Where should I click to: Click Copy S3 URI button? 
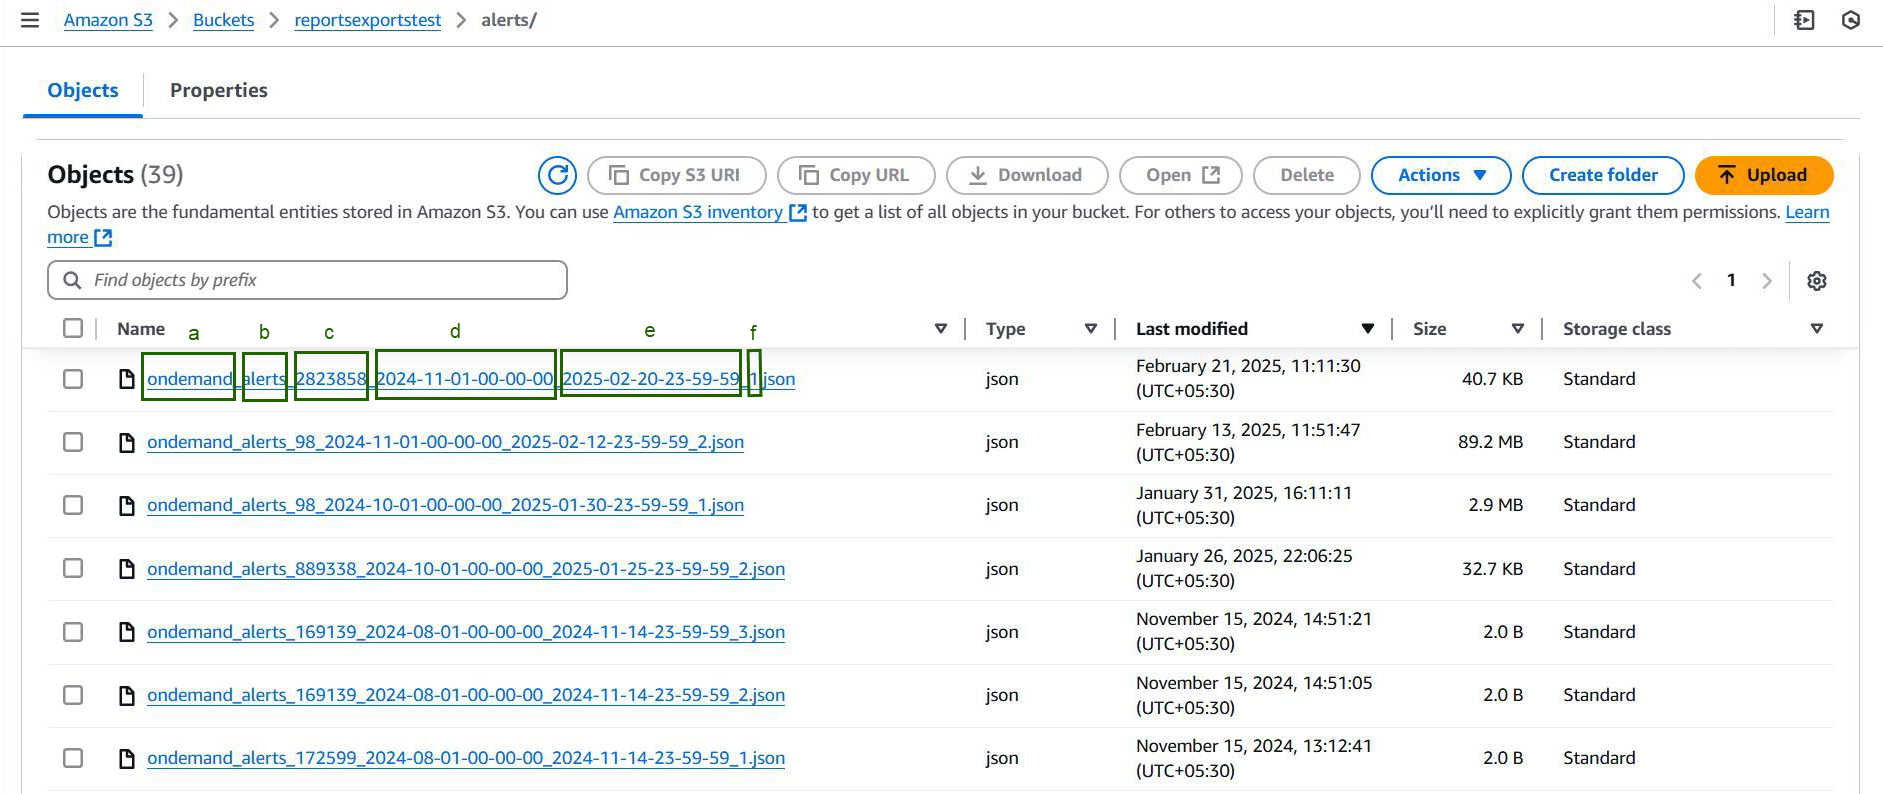(677, 175)
